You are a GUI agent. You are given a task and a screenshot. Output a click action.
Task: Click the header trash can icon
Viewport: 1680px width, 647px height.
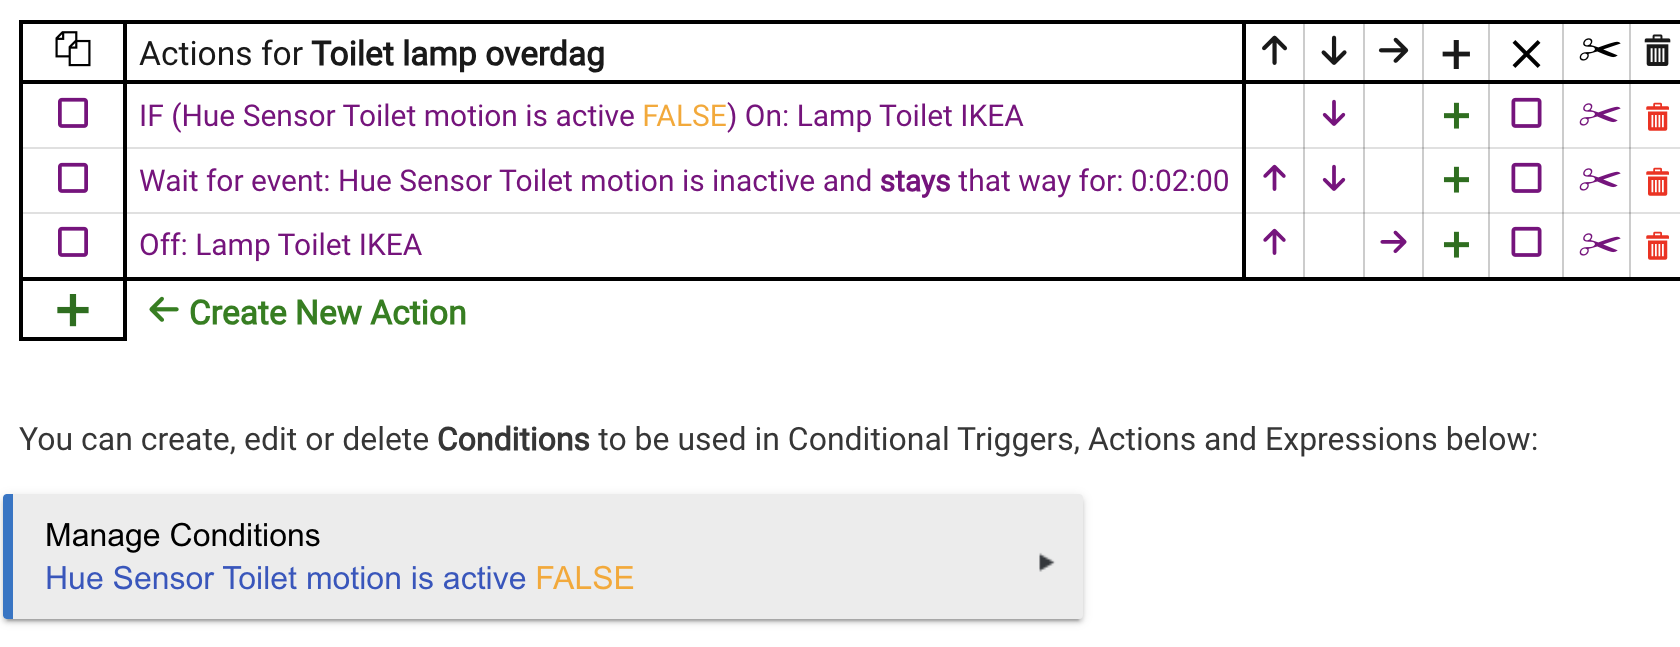[x=1657, y=50]
